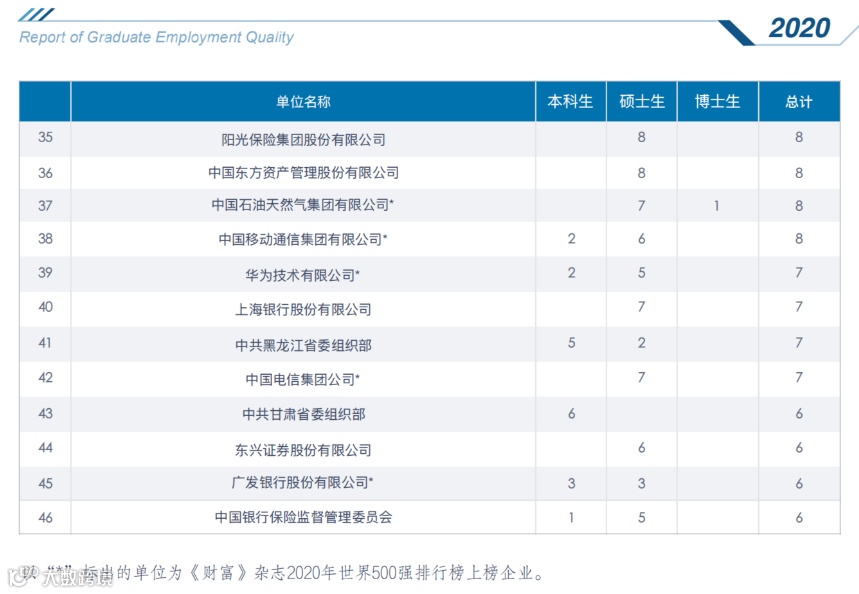Click row number 46

tap(45, 517)
